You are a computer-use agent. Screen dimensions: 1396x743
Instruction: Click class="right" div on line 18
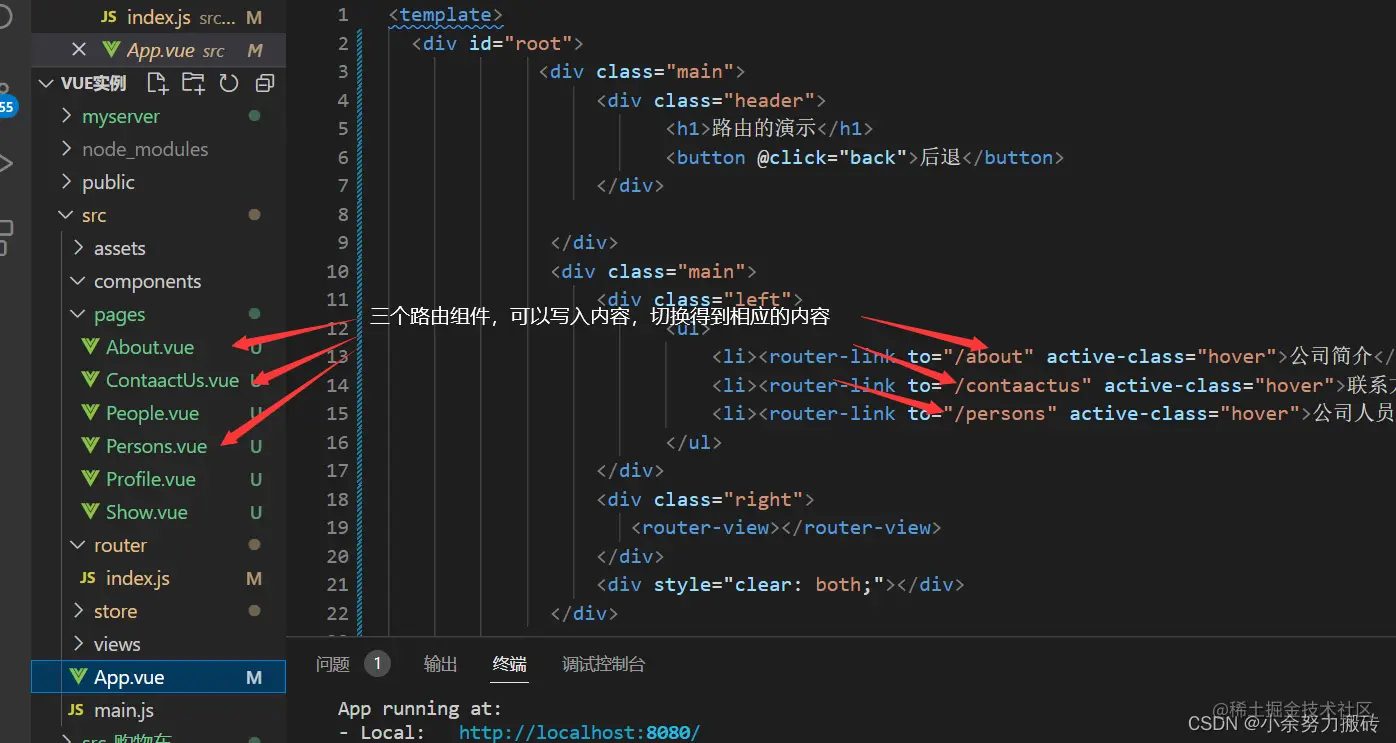[705, 499]
